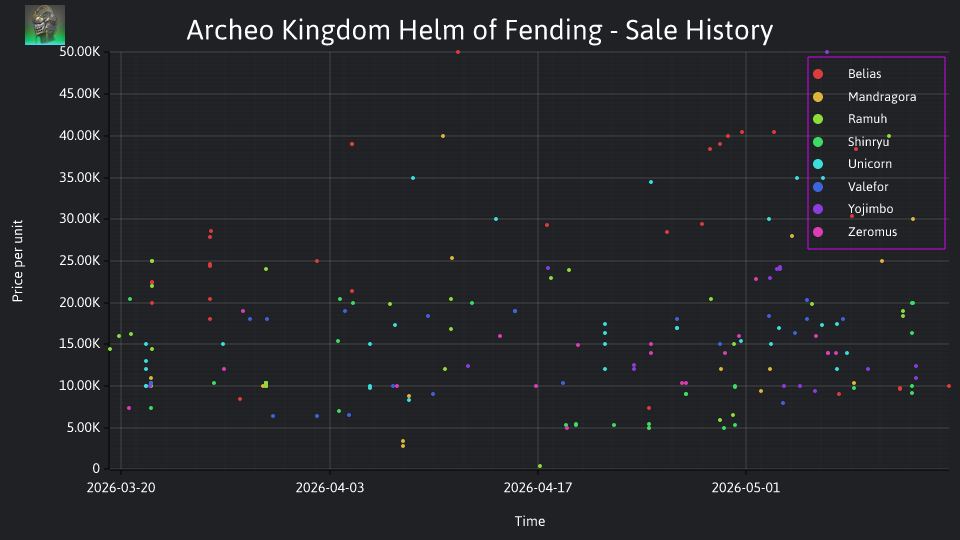
Task: Click the helm item icon thumbnail
Action: pos(45,25)
